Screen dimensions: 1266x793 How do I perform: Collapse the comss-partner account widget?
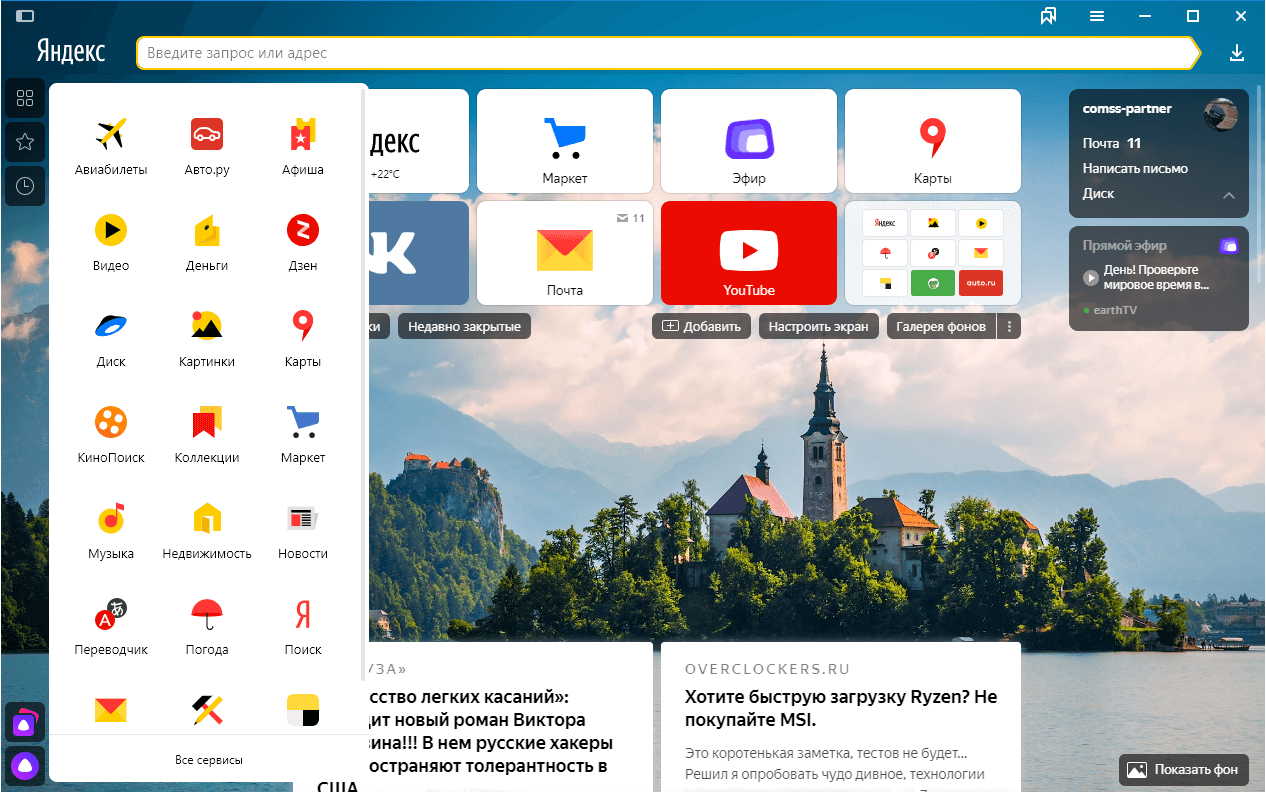[1229, 195]
